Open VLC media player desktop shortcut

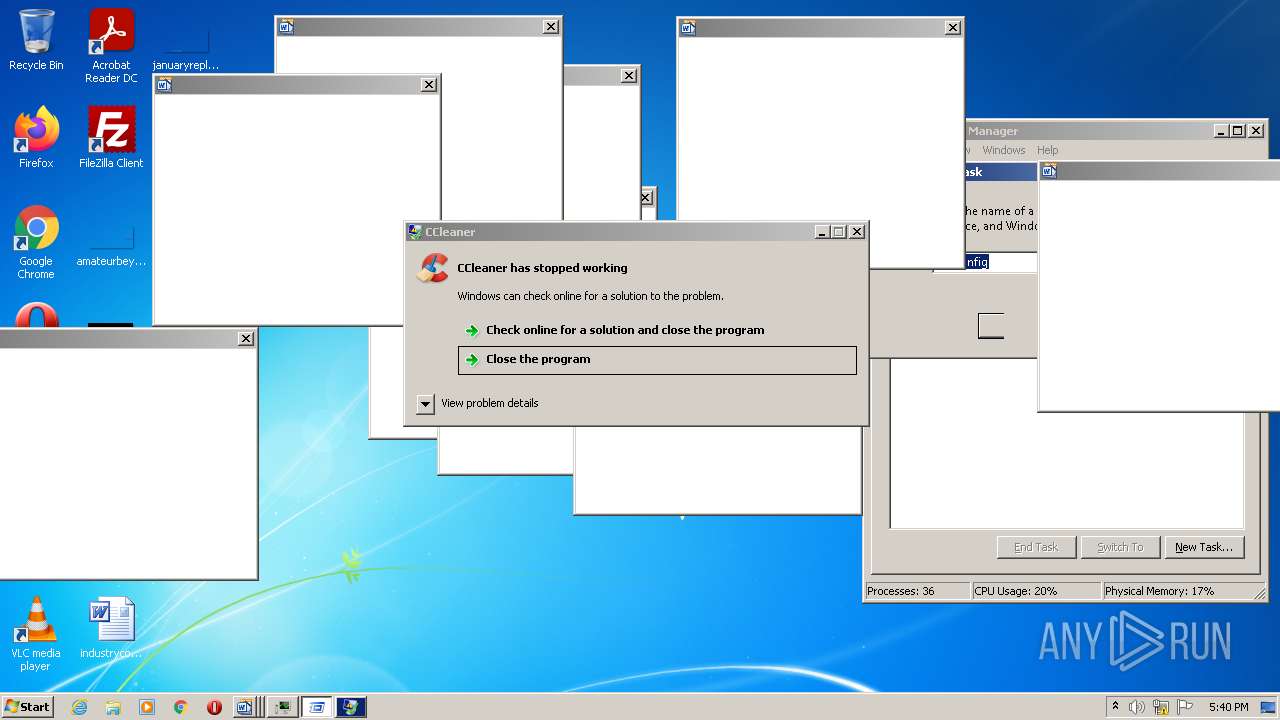coord(36,634)
